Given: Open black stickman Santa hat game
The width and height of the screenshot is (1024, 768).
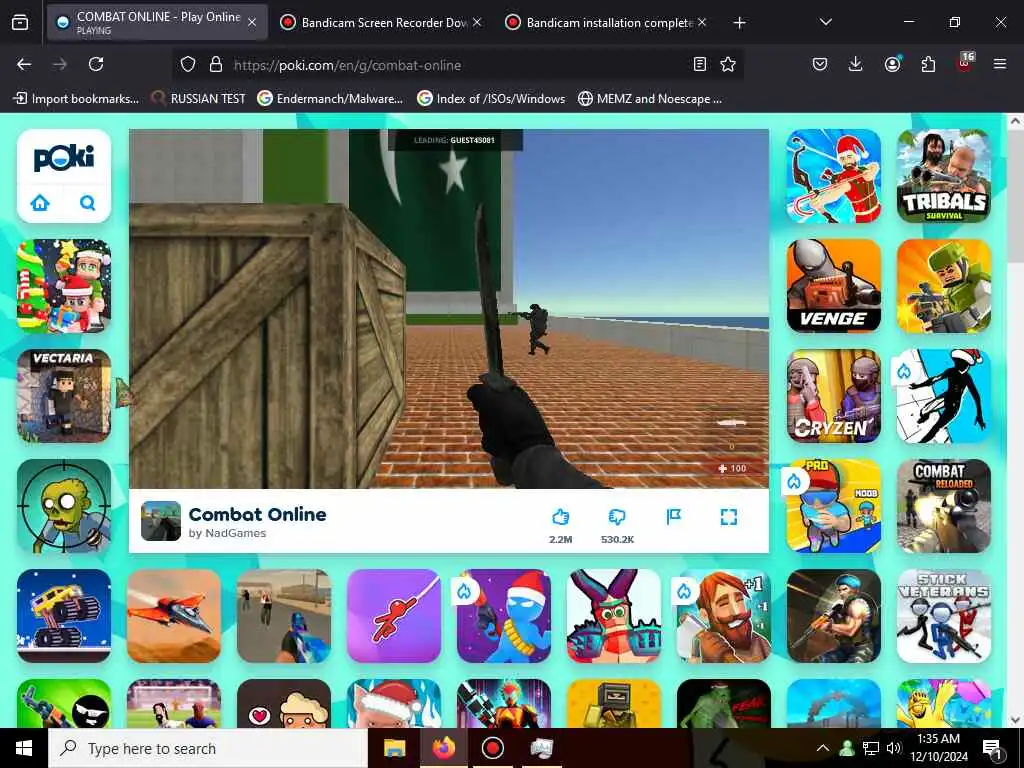Looking at the screenshot, I should coord(944,396).
